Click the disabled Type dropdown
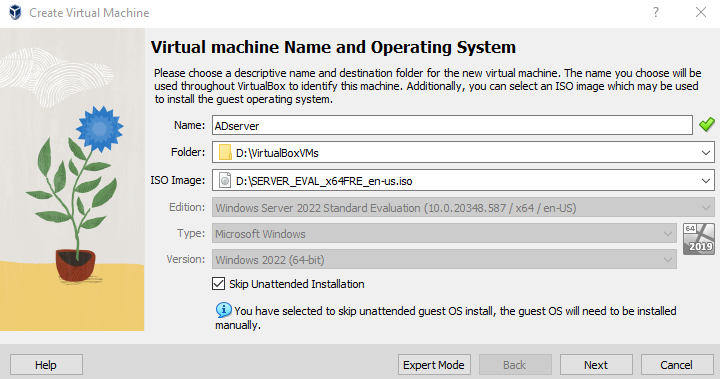 (x=444, y=233)
